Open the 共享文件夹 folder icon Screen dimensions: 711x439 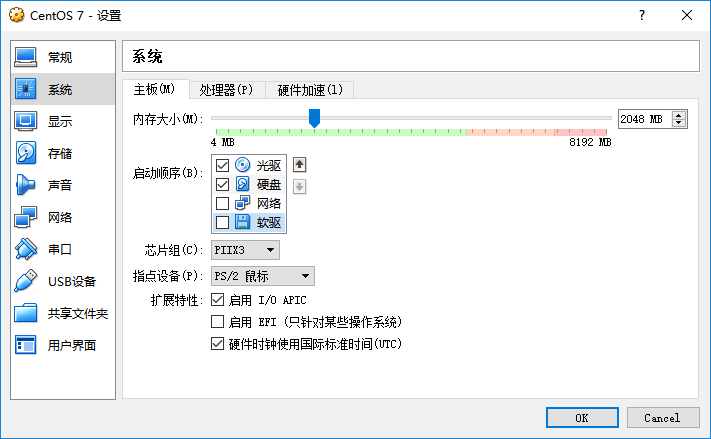25,313
